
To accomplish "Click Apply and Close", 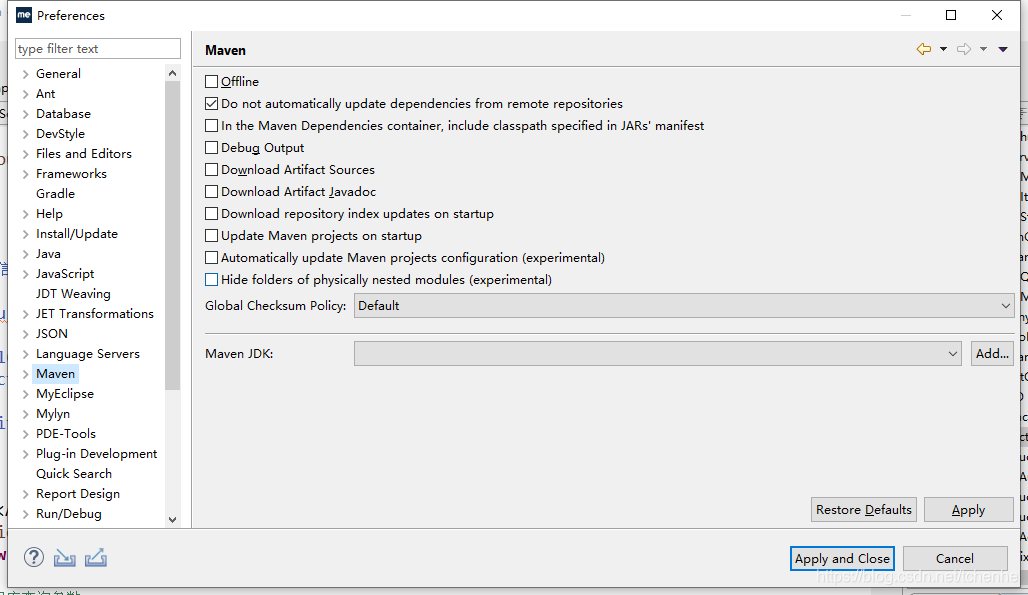I will [x=842, y=558].
